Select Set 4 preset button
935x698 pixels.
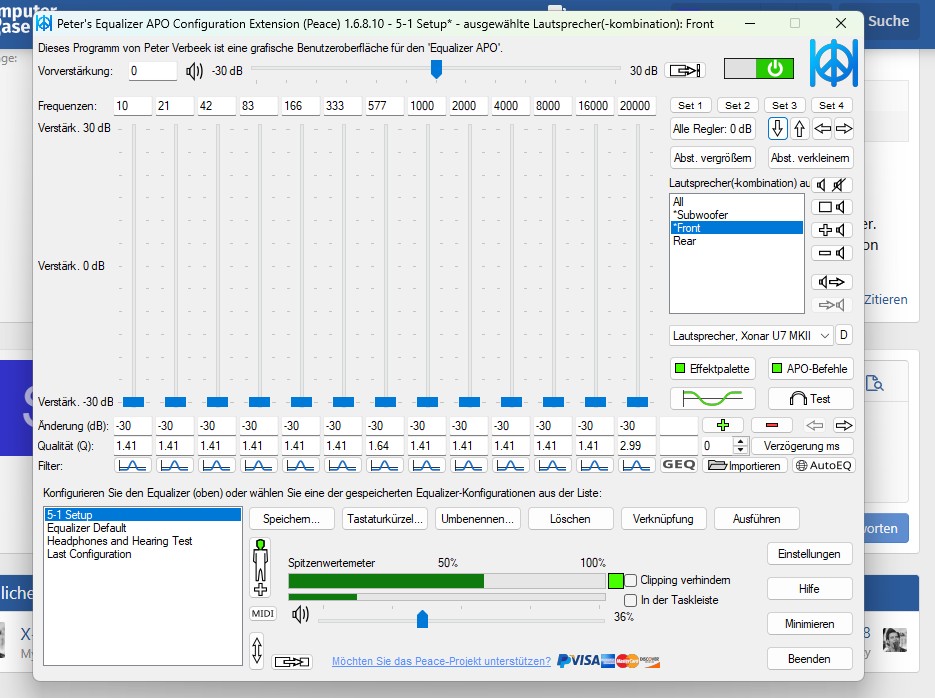pos(832,106)
